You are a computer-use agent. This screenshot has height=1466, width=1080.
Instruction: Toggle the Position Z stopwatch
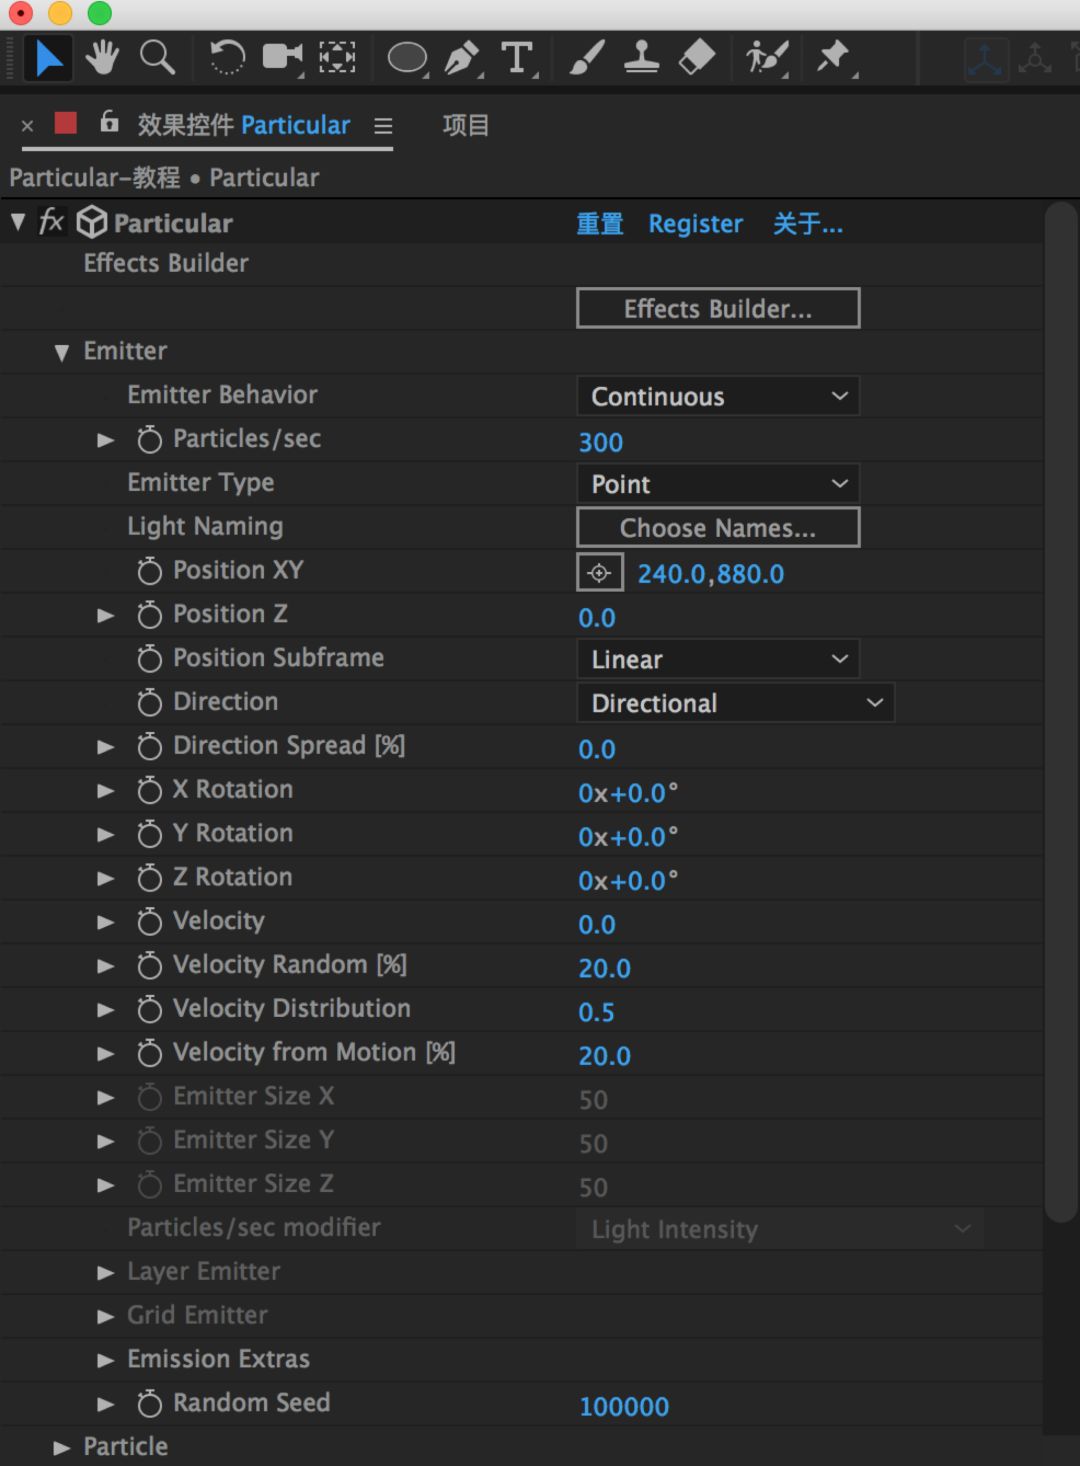click(149, 614)
